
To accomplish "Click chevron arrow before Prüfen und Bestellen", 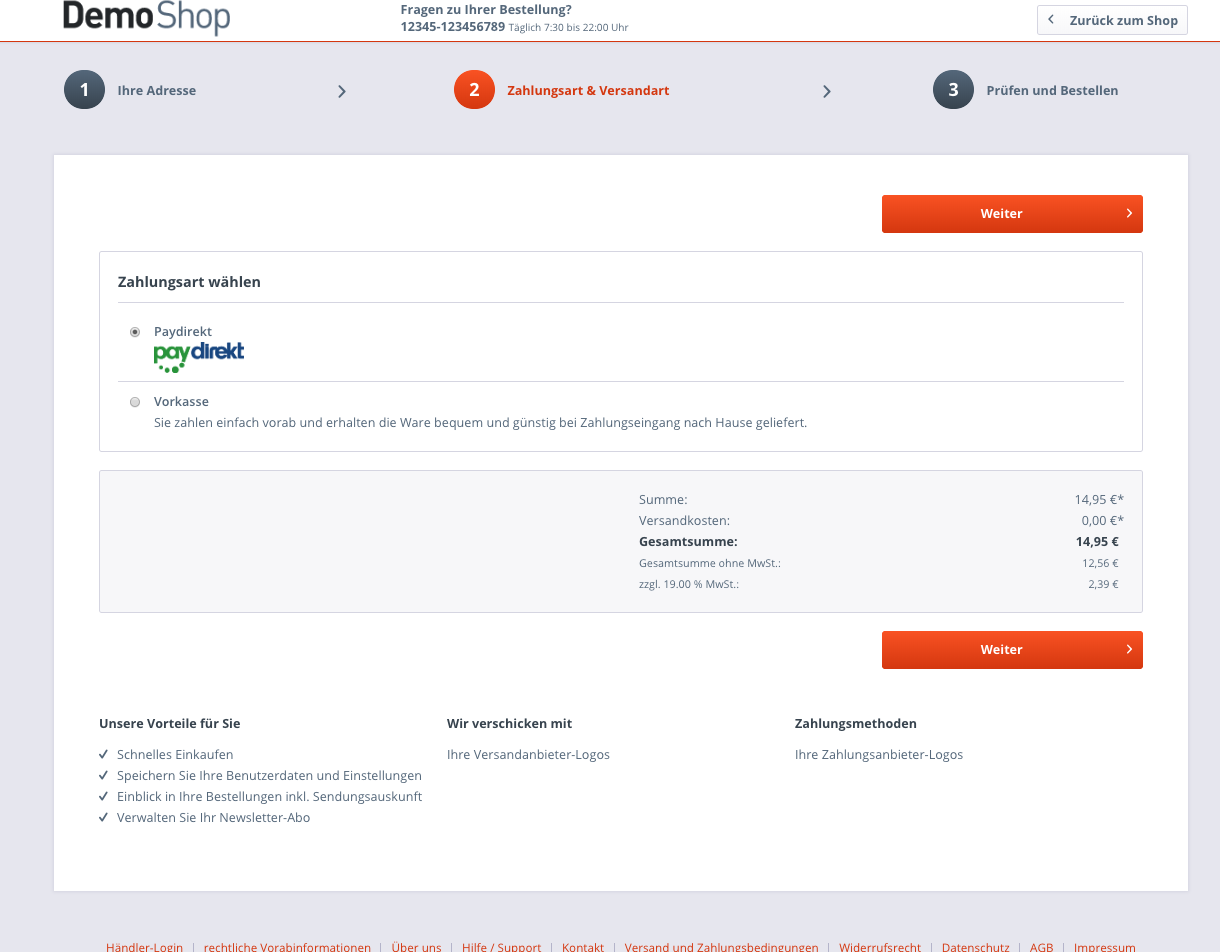I will pyautogui.click(x=827, y=91).
